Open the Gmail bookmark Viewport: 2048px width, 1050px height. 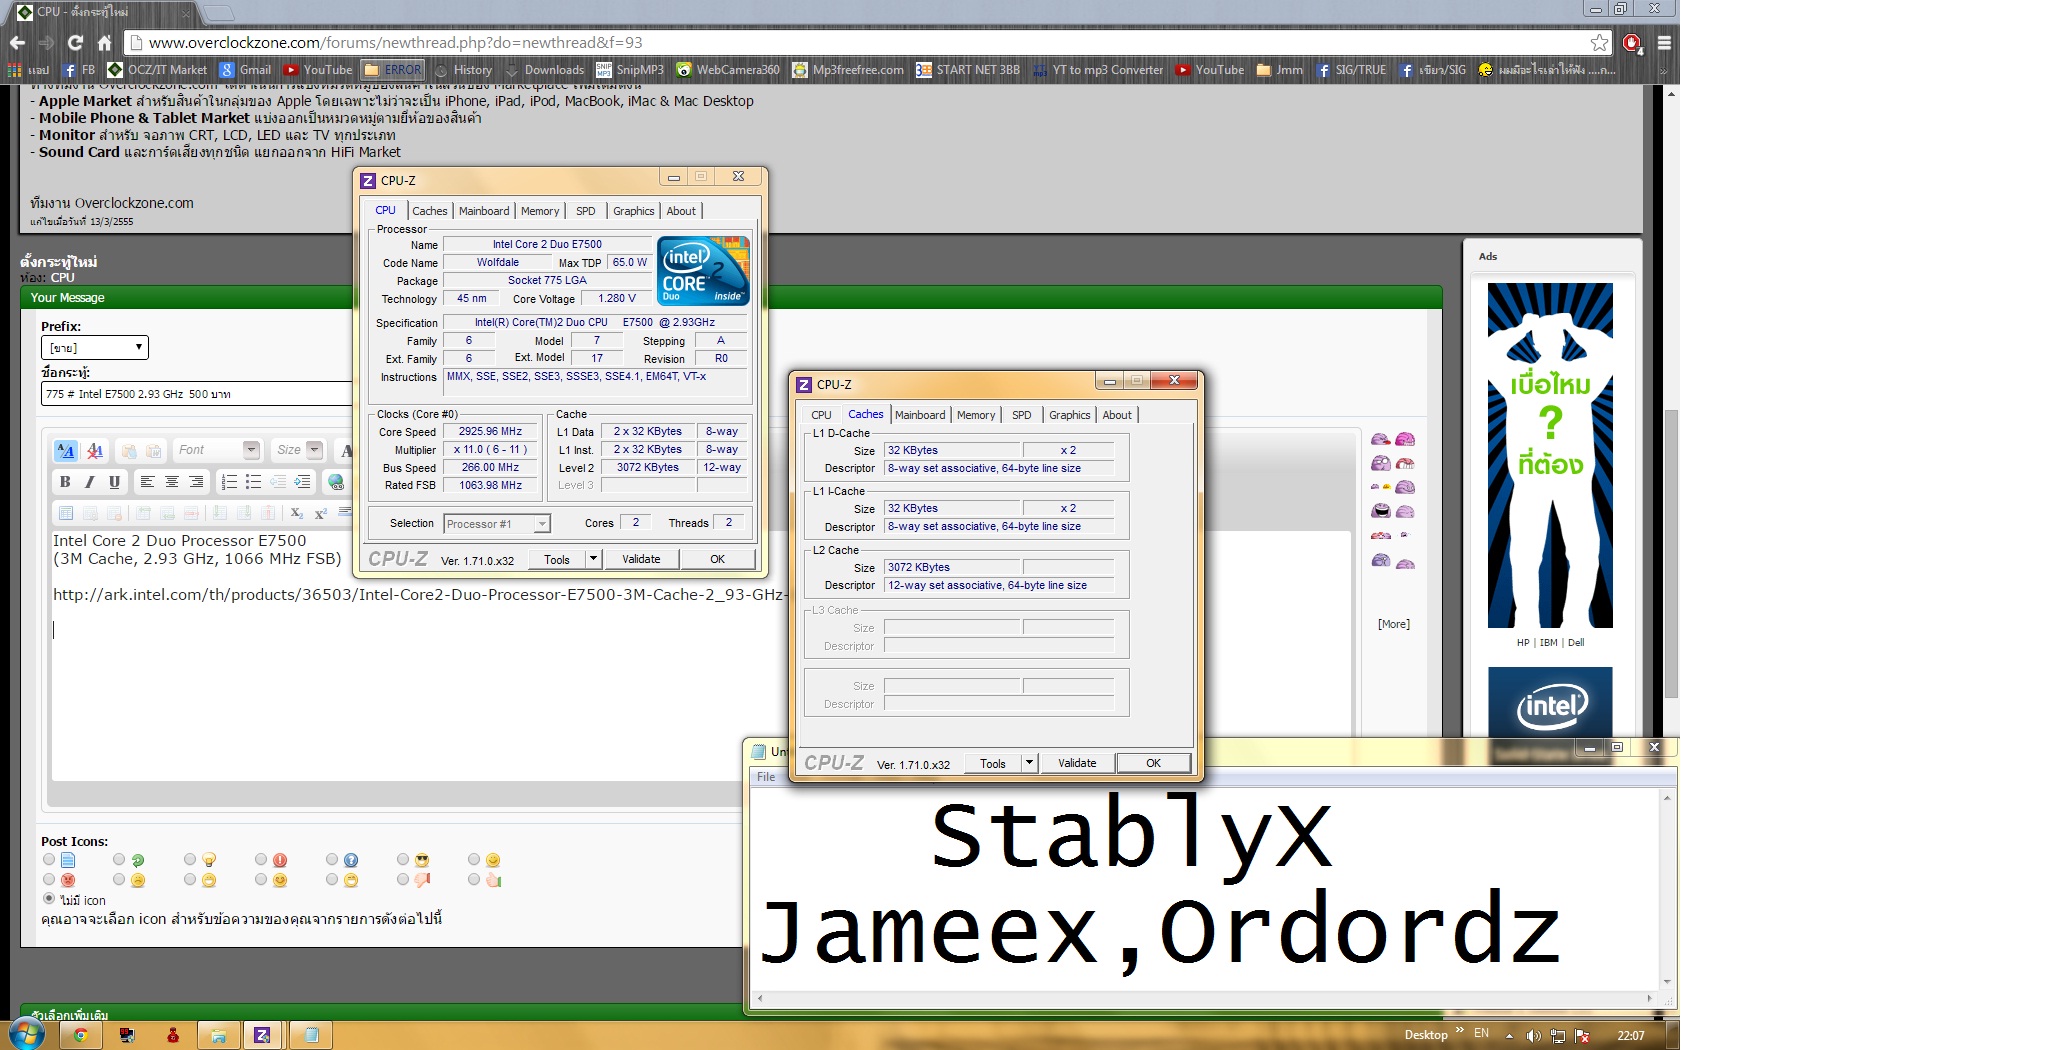246,70
